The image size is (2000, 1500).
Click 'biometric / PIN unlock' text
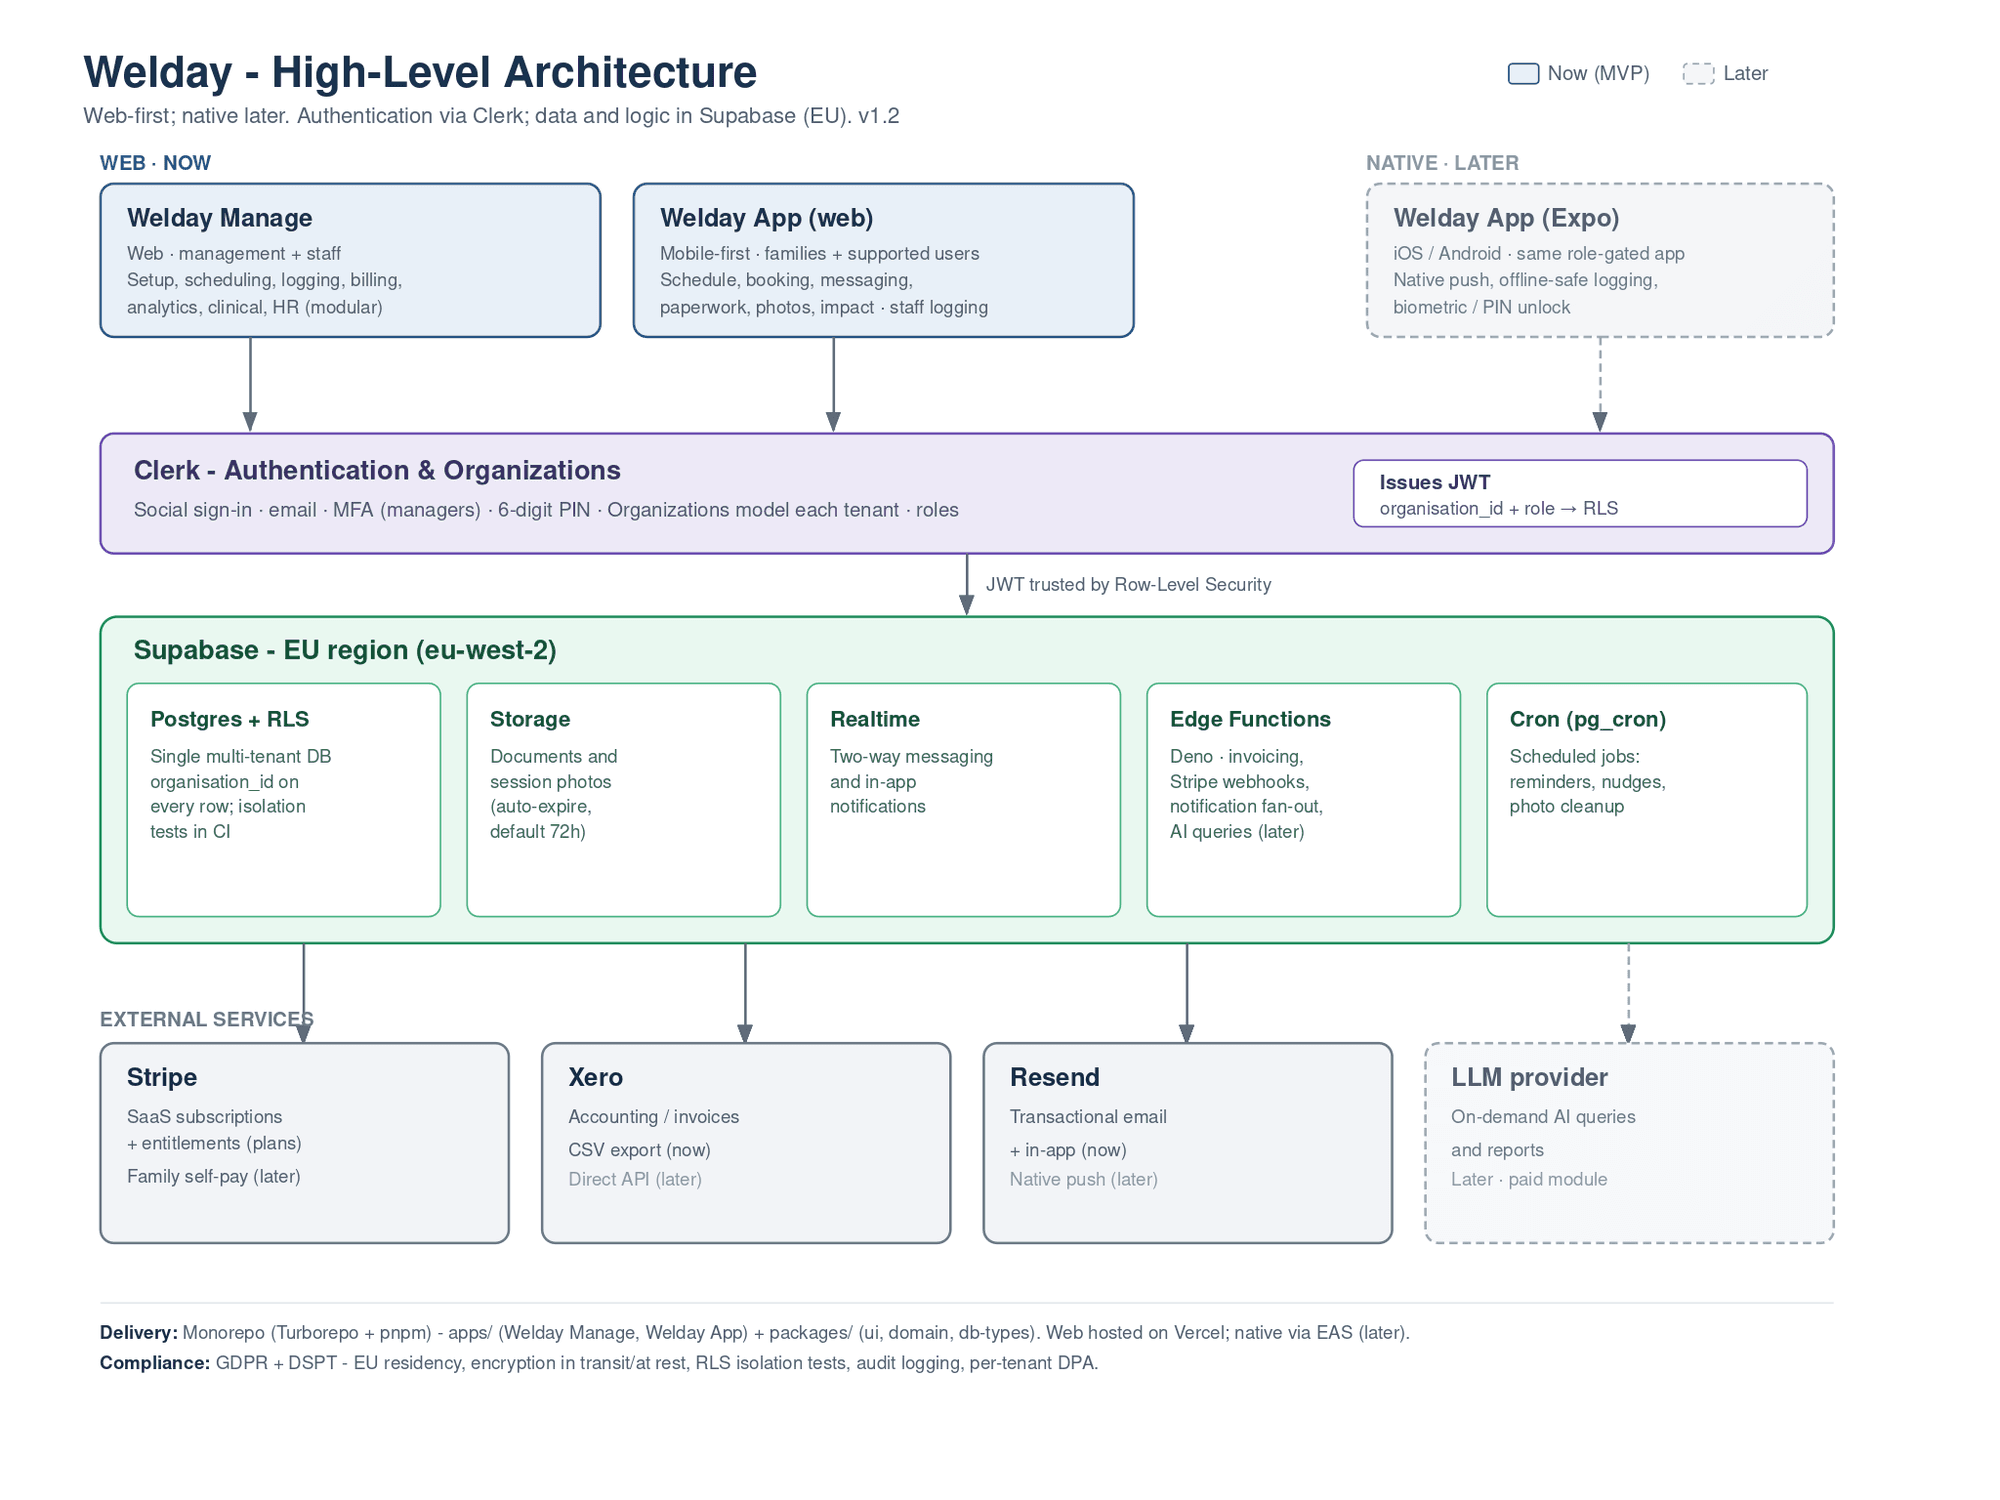pos(1481,308)
